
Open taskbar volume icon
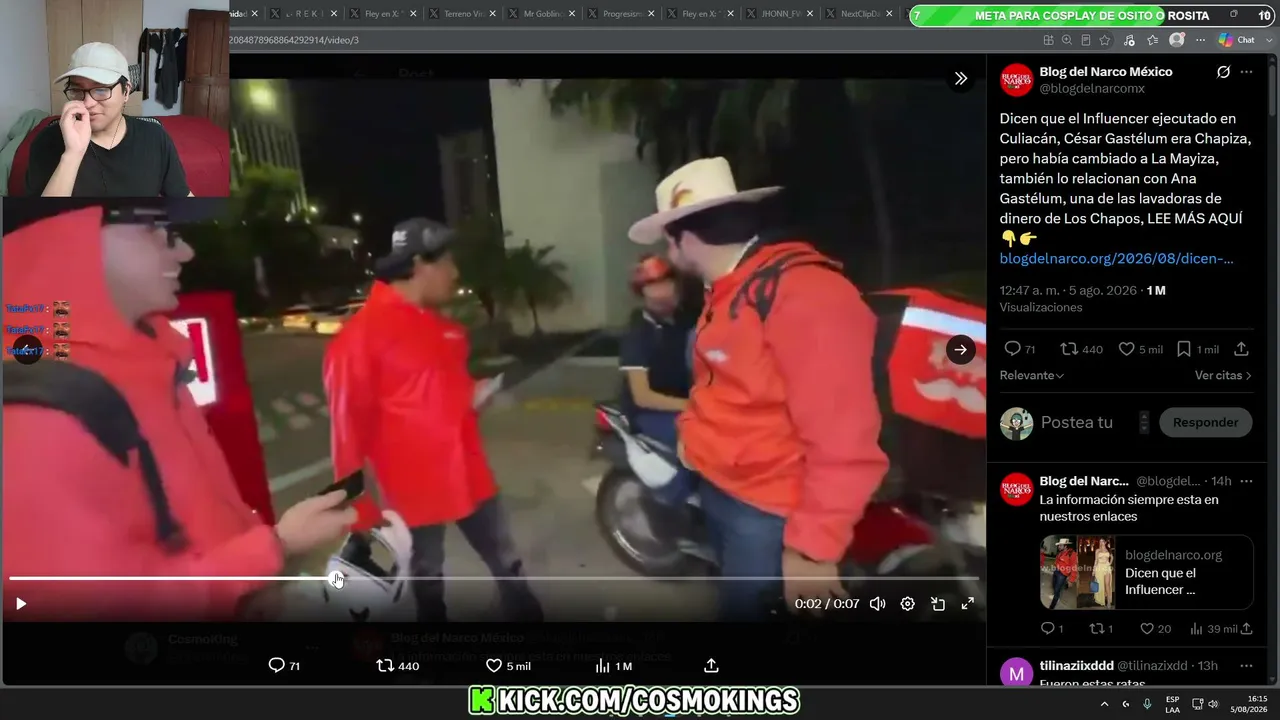tap(1213, 704)
